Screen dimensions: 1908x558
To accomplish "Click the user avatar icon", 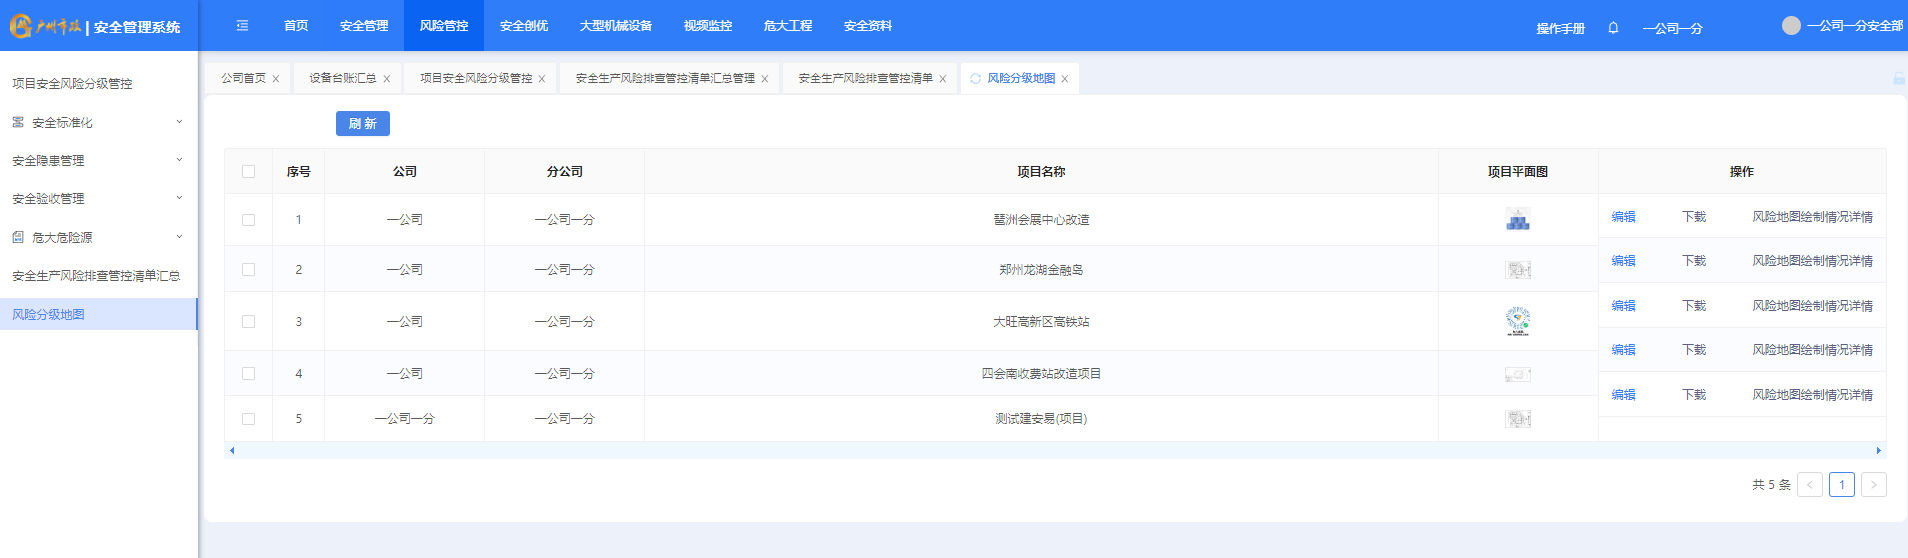I will pos(1791,26).
